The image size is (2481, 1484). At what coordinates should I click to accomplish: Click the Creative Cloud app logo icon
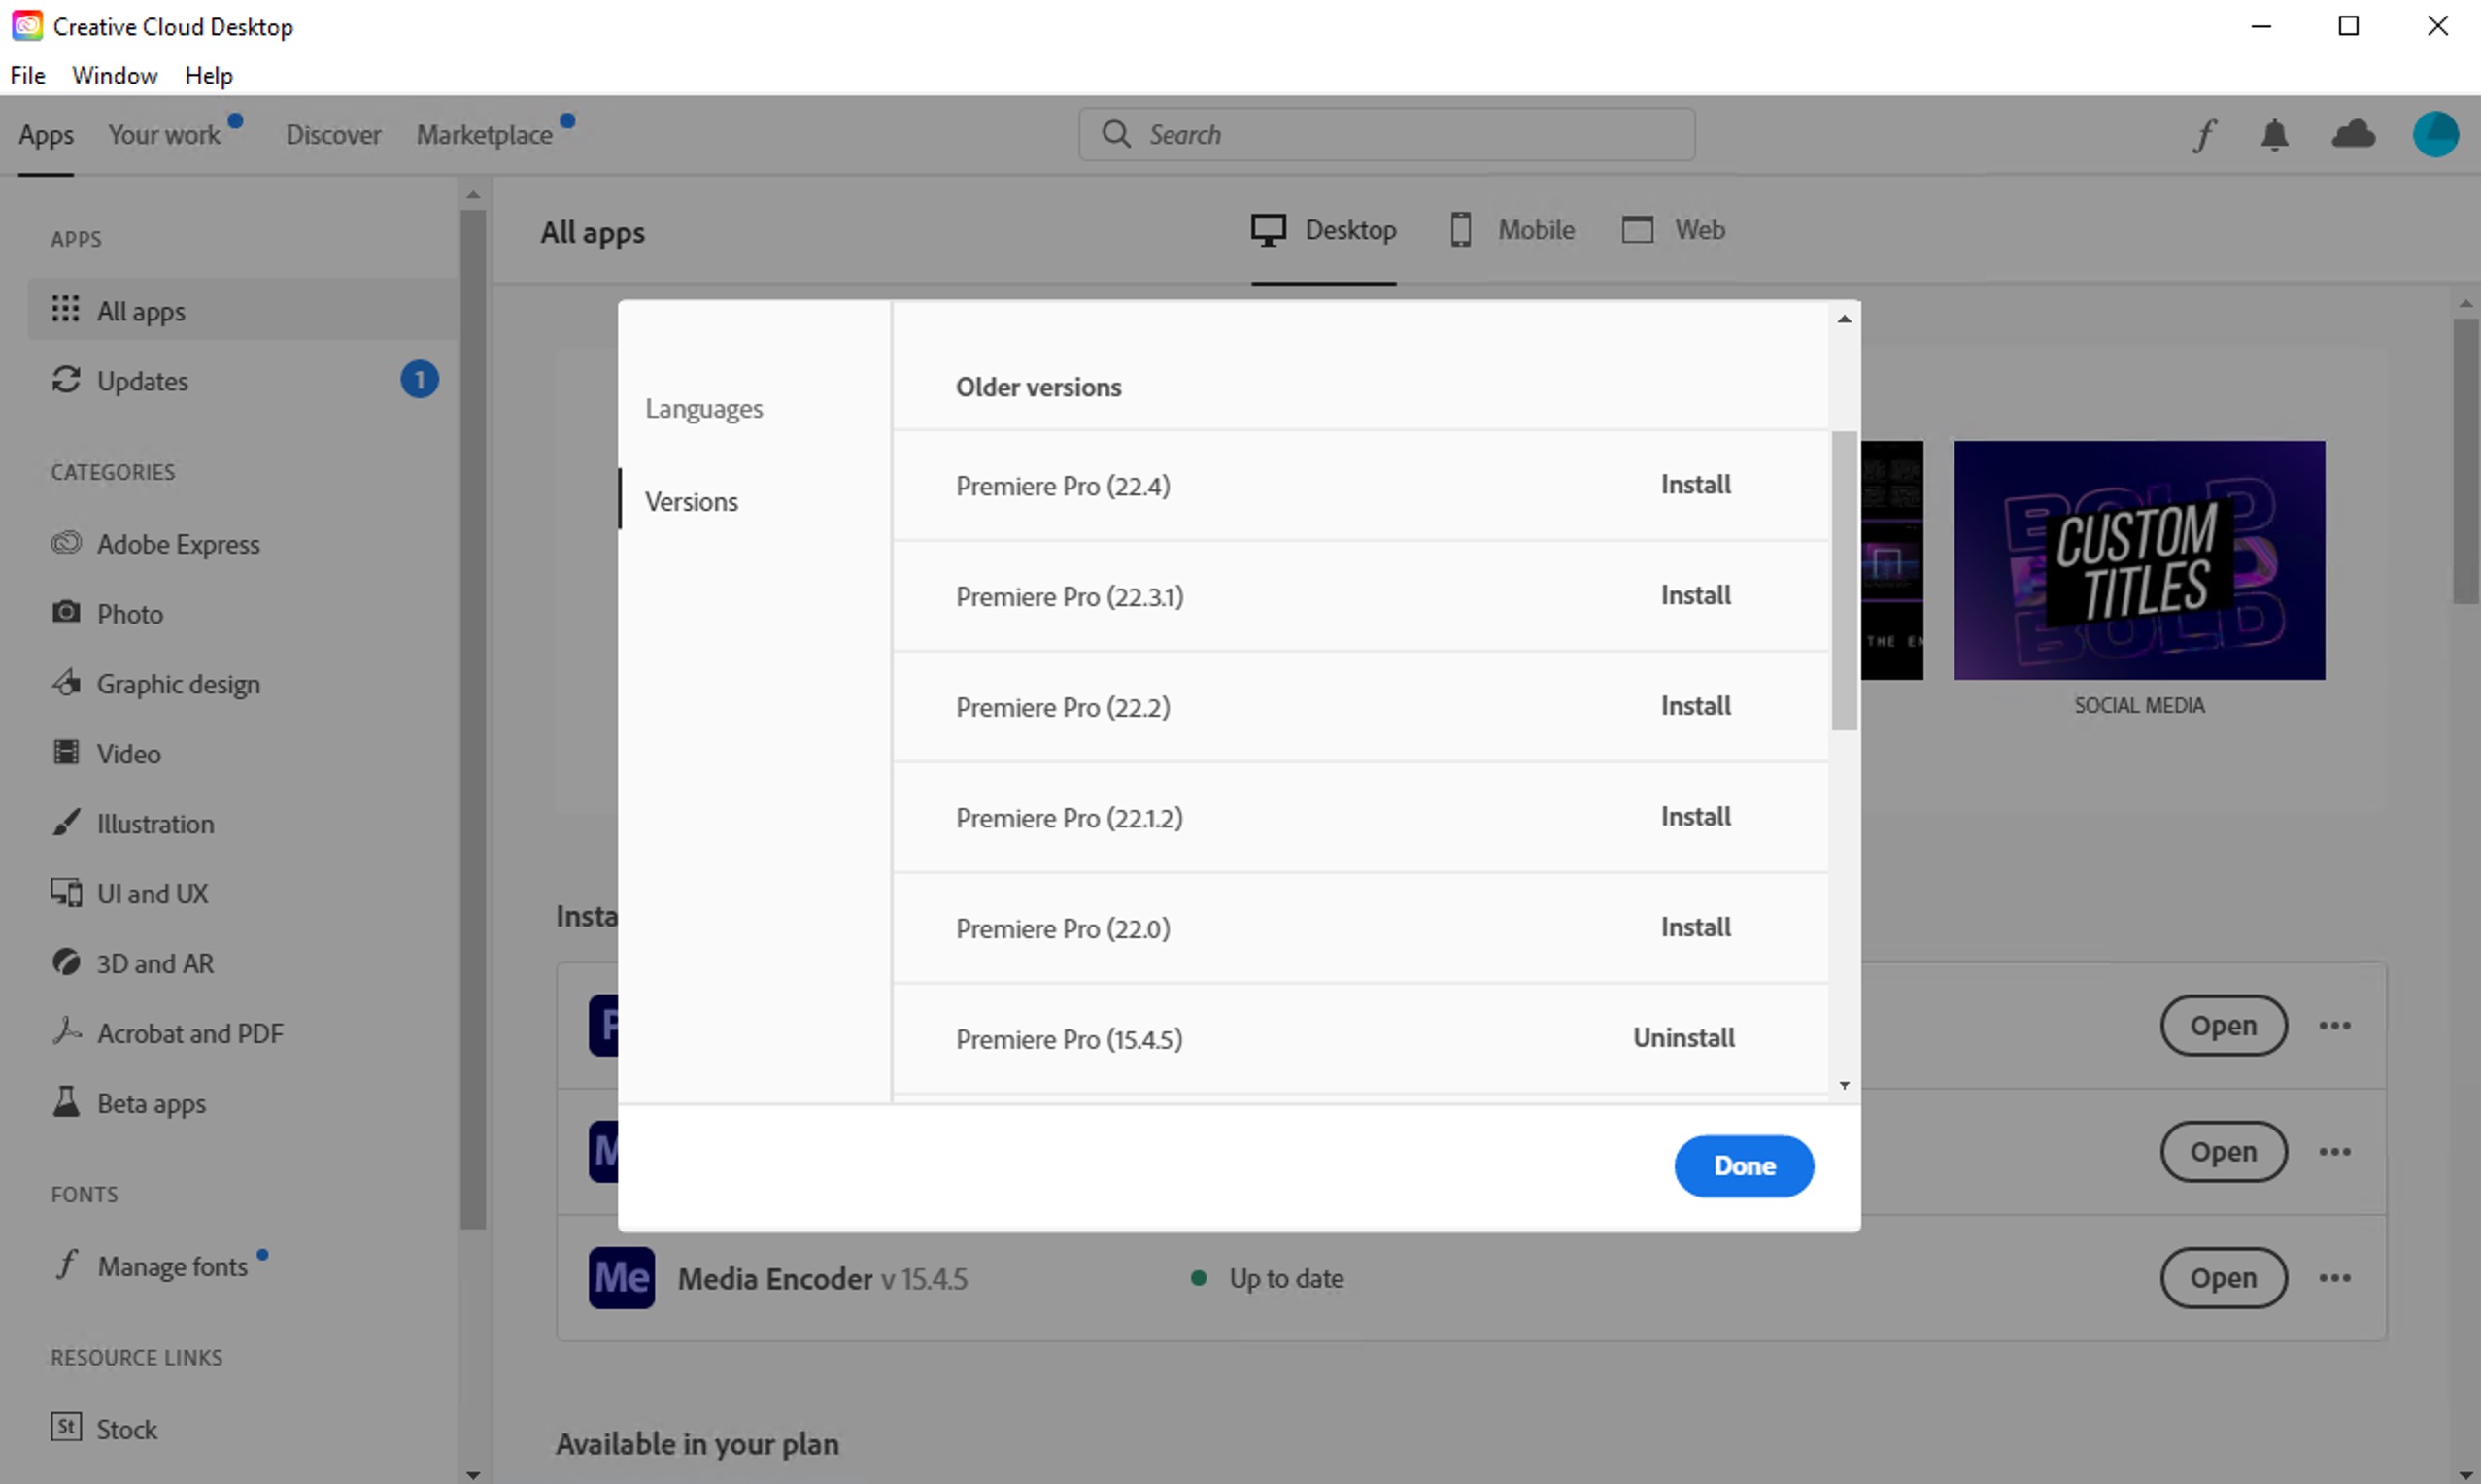(x=27, y=26)
